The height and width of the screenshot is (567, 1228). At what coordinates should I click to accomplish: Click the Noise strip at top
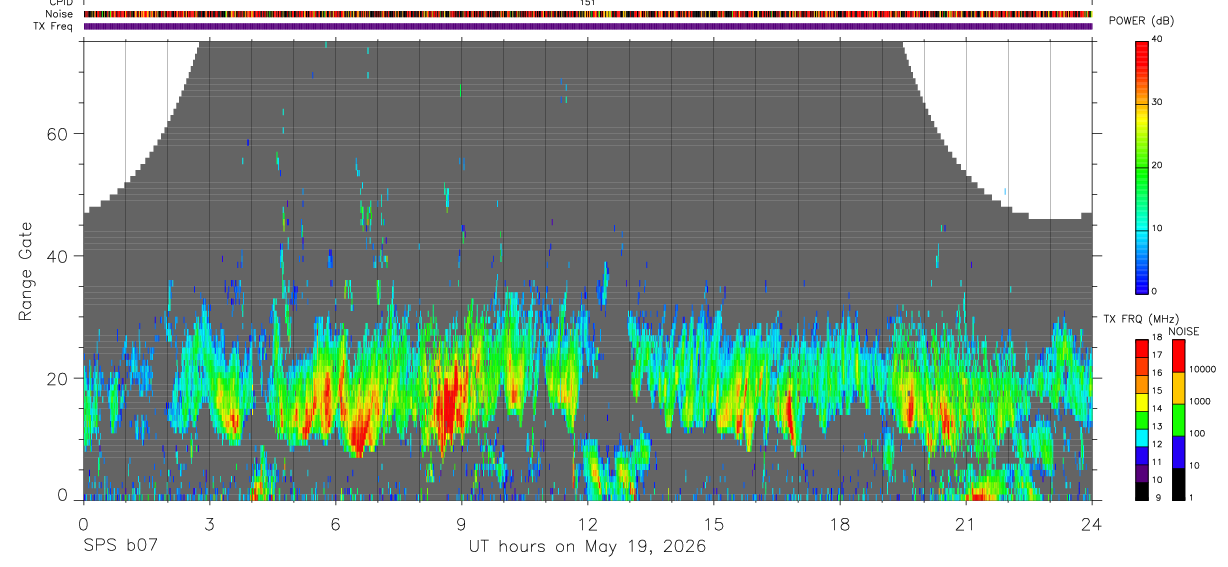pos(588,14)
